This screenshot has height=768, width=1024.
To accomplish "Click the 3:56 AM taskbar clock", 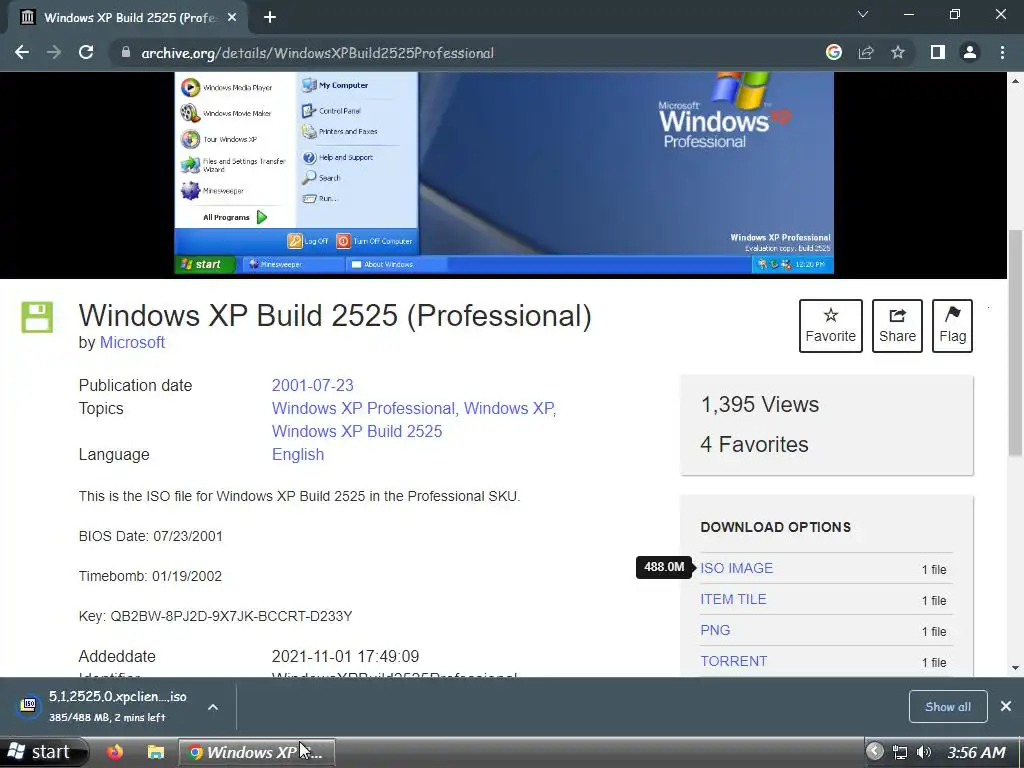I will (x=976, y=752).
